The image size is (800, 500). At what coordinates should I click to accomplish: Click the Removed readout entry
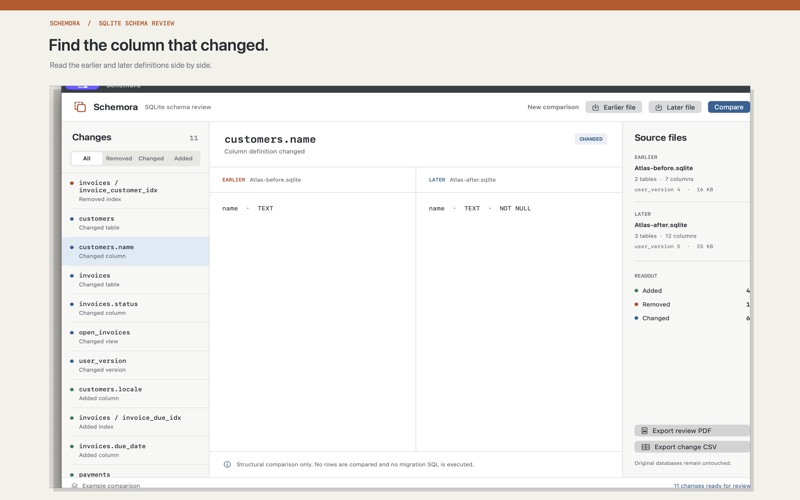tap(692, 305)
